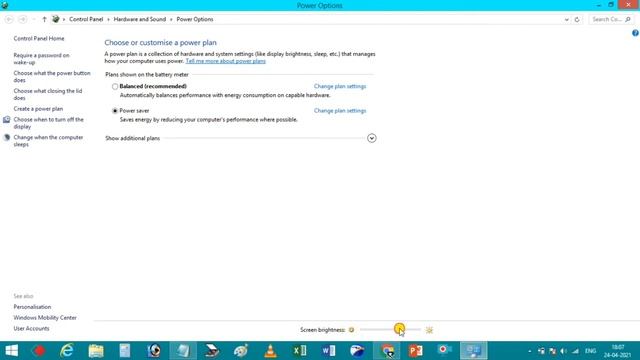
Task: Change plan settings for Balanced
Action: click(x=340, y=86)
